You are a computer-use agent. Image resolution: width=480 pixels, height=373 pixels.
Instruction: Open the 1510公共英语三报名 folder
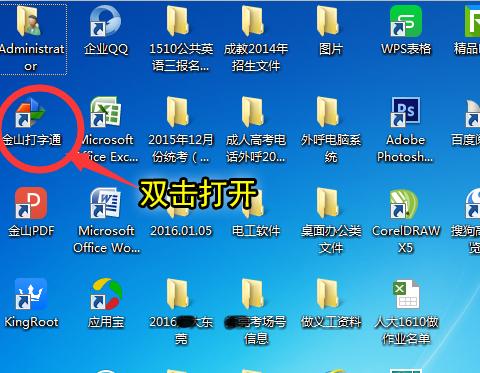(x=178, y=22)
